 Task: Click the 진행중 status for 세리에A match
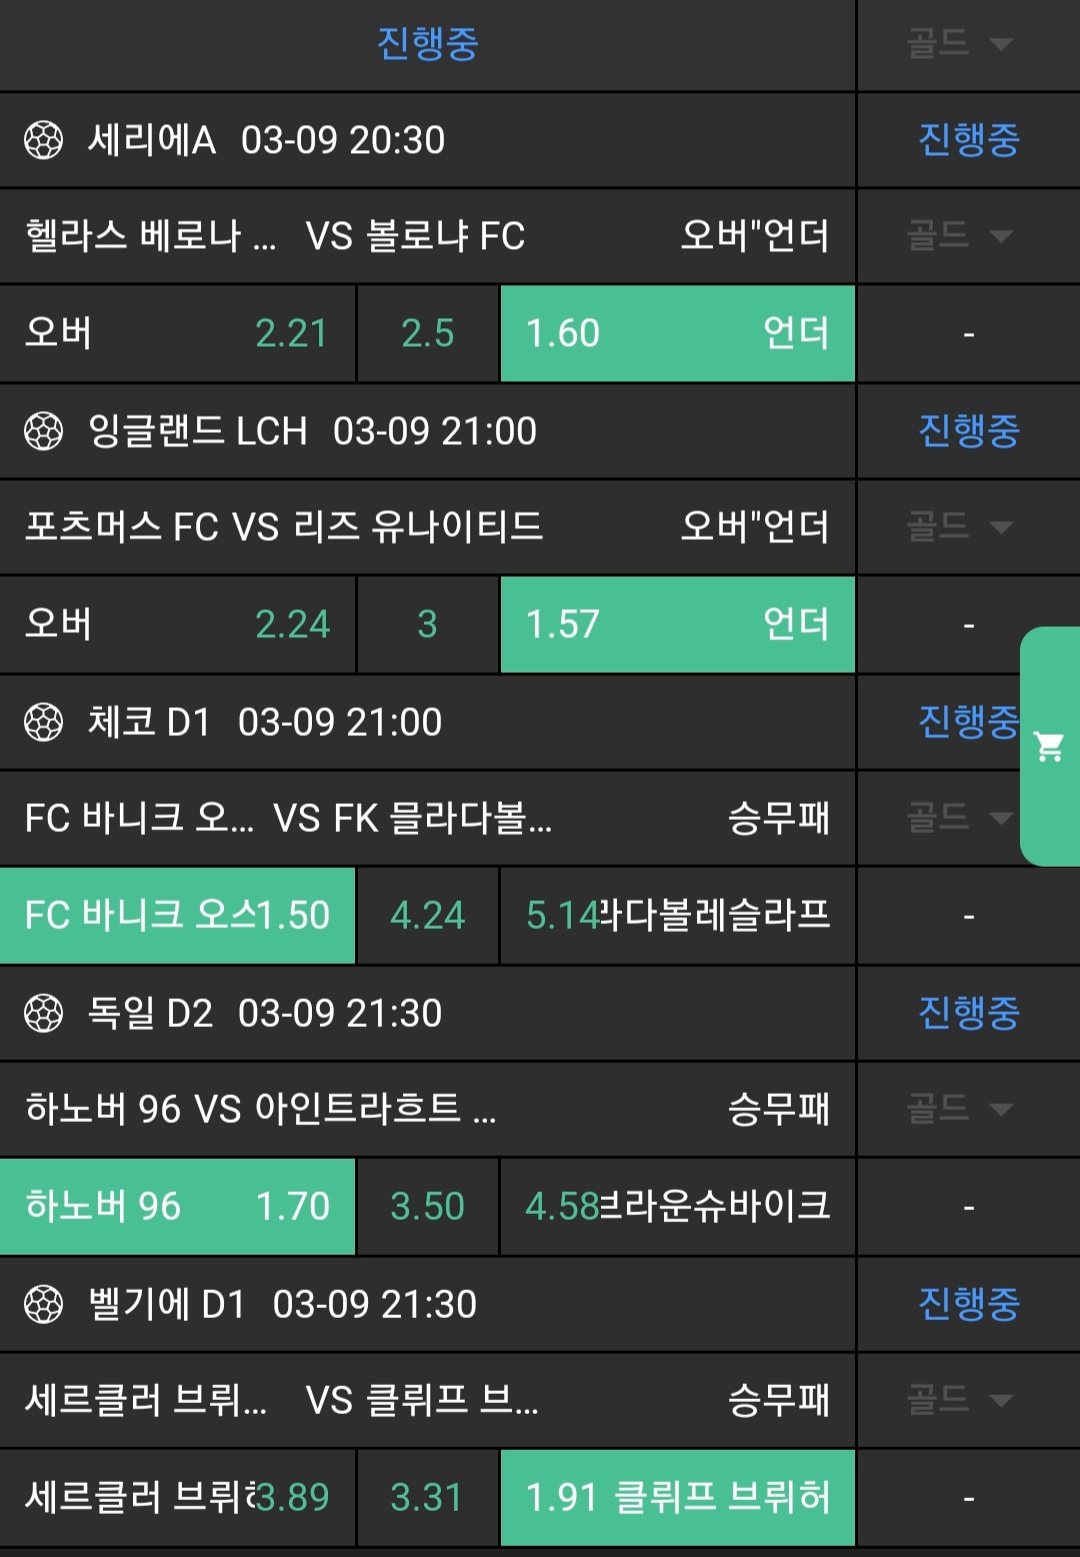pos(968,140)
